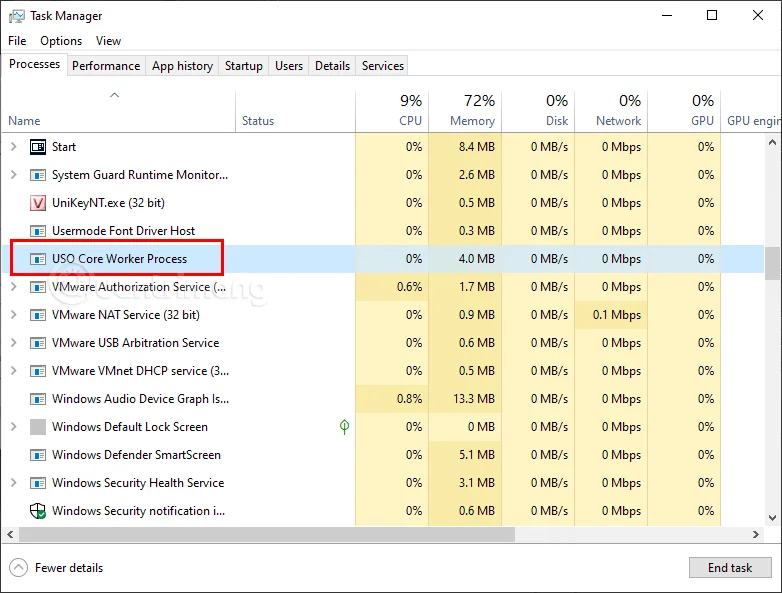Click the Task Manager title bar icon
The image size is (782, 593).
click(x=16, y=16)
